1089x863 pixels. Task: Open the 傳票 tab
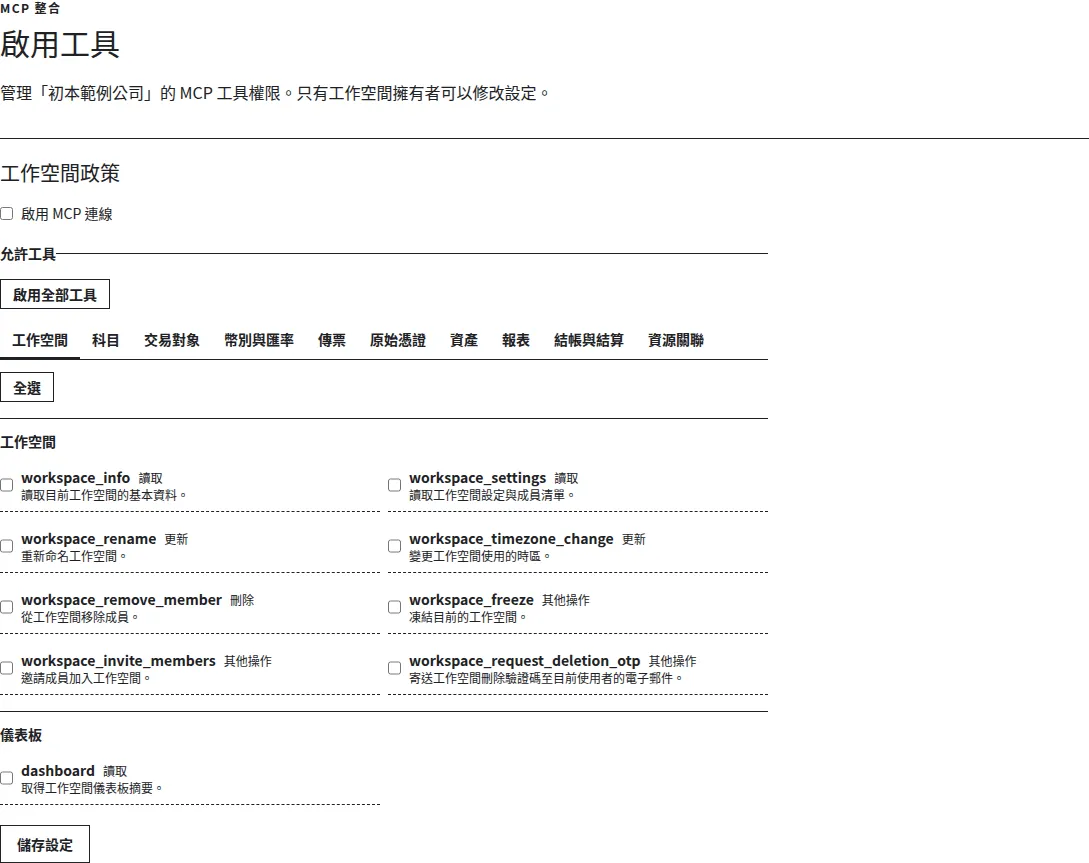tap(331, 340)
